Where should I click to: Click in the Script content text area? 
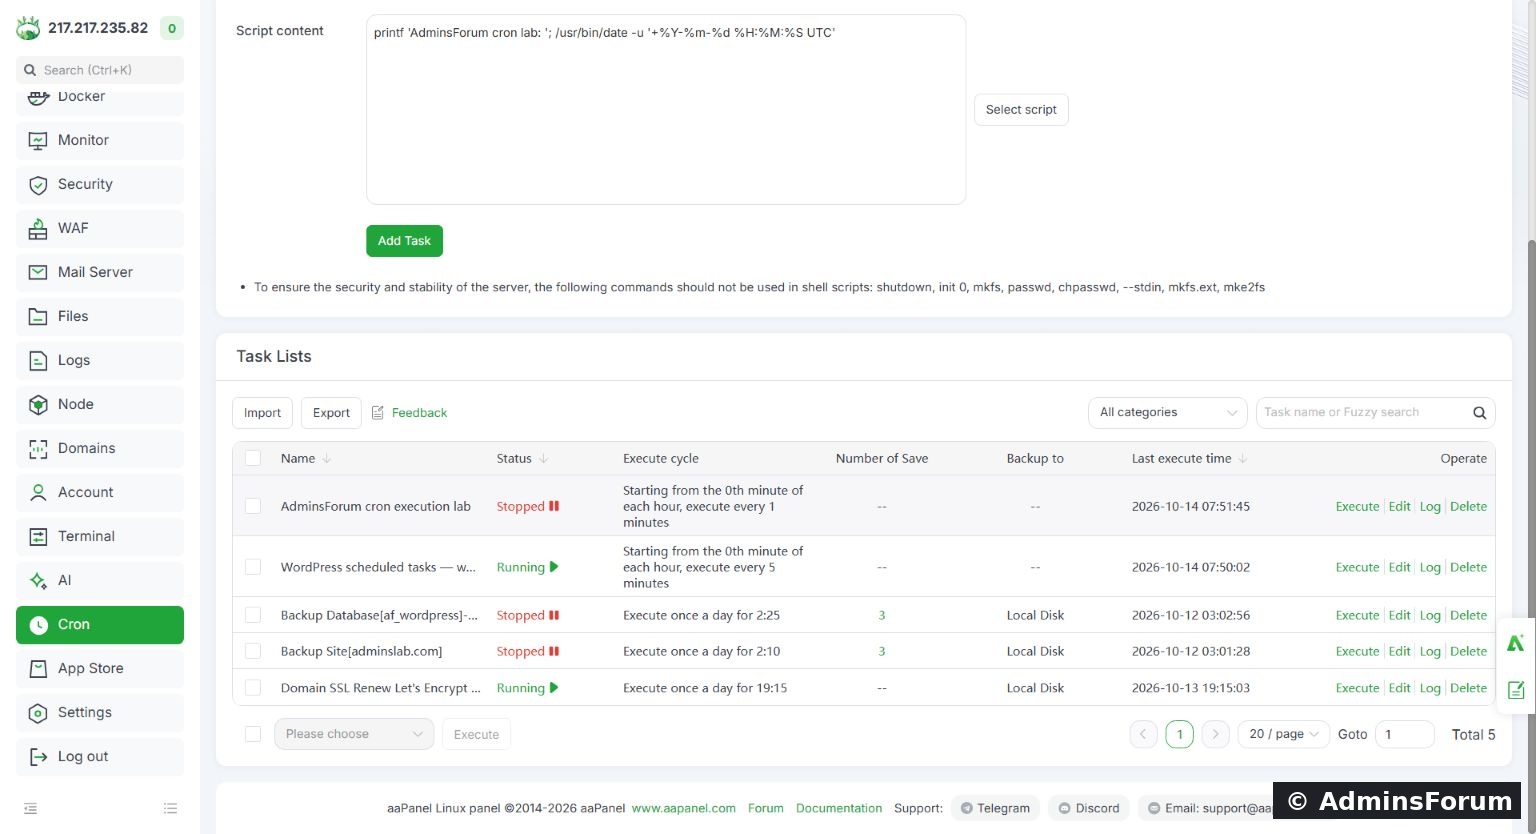pos(666,109)
